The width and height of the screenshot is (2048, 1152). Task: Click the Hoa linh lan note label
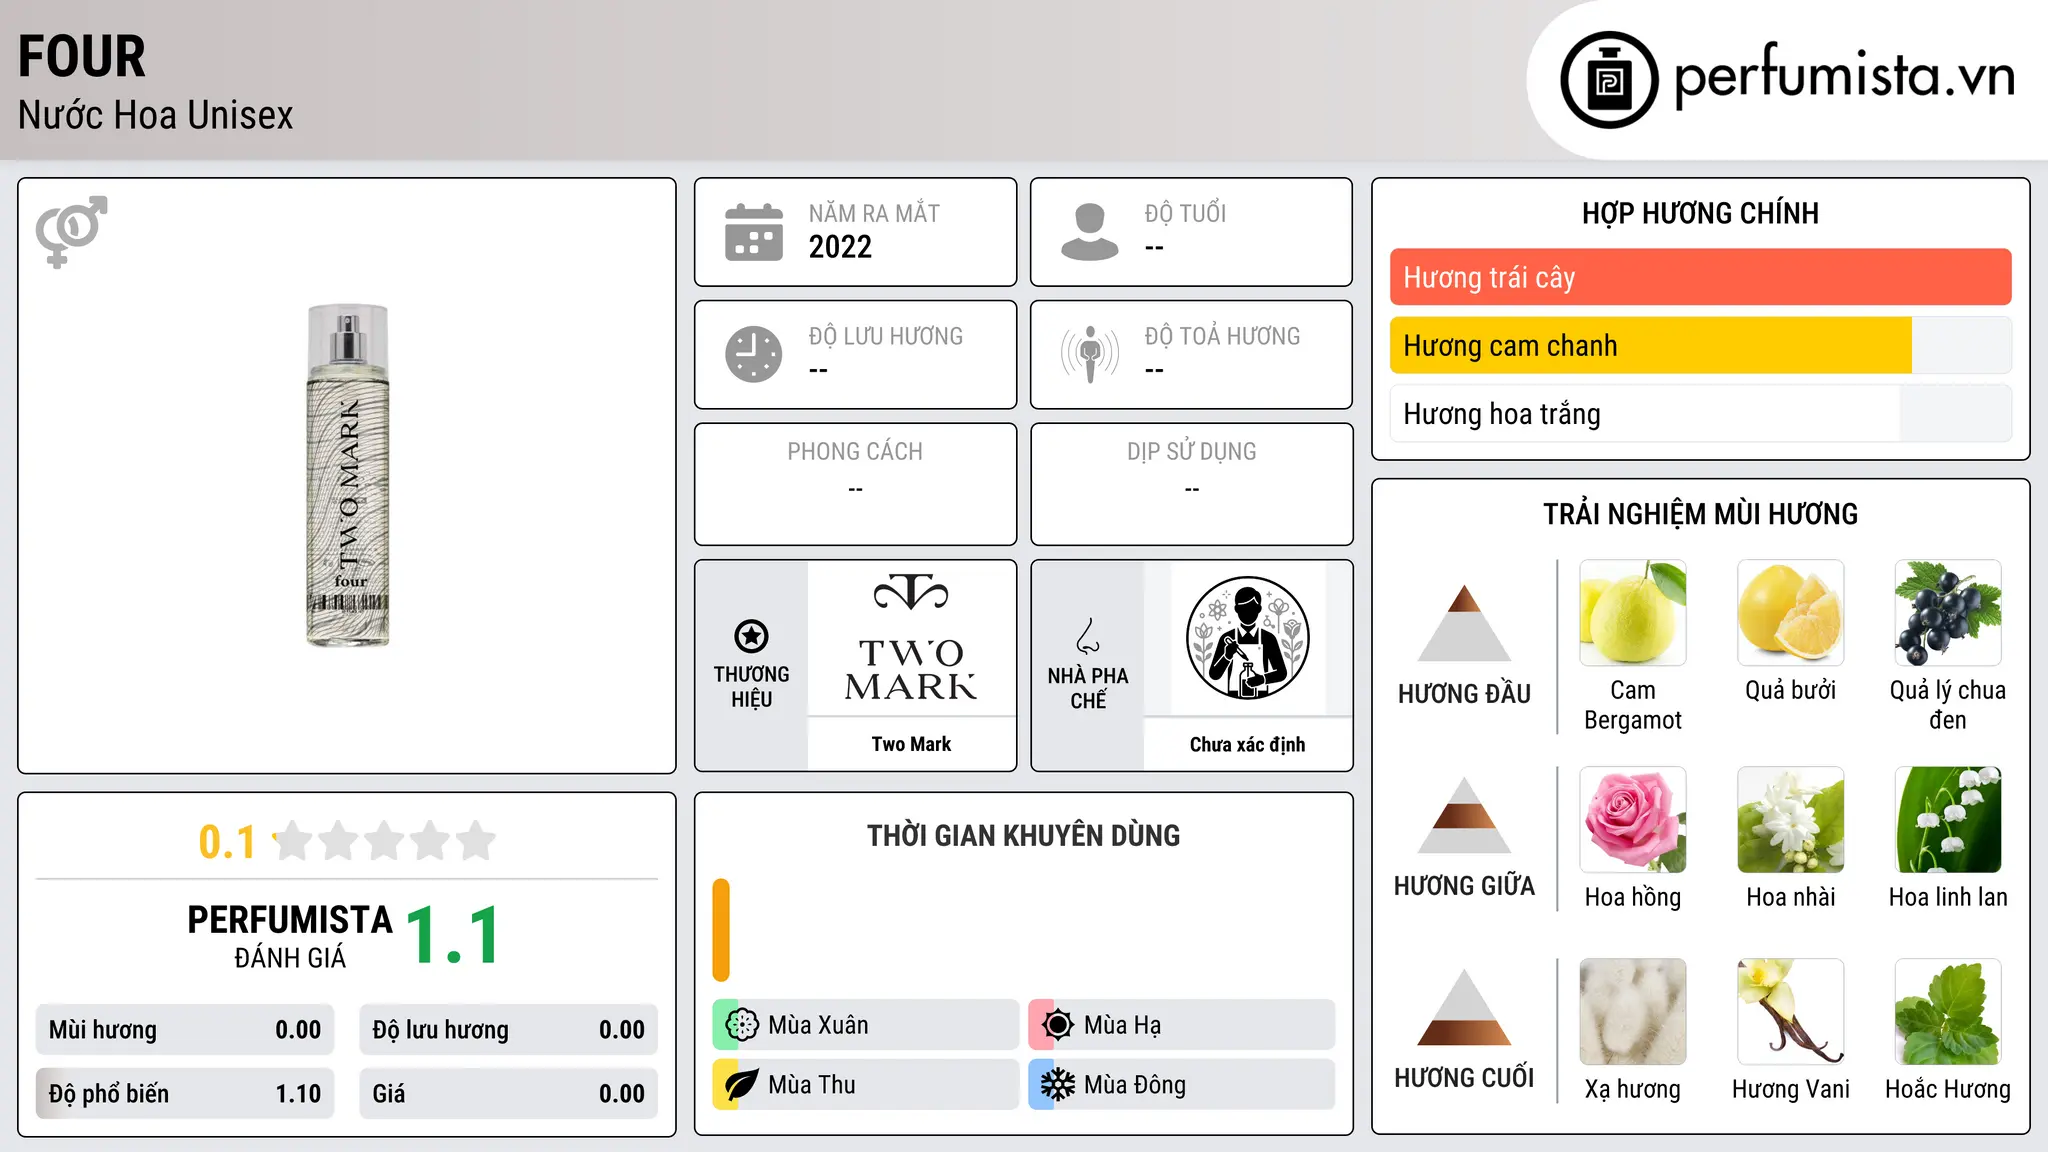tap(1948, 897)
